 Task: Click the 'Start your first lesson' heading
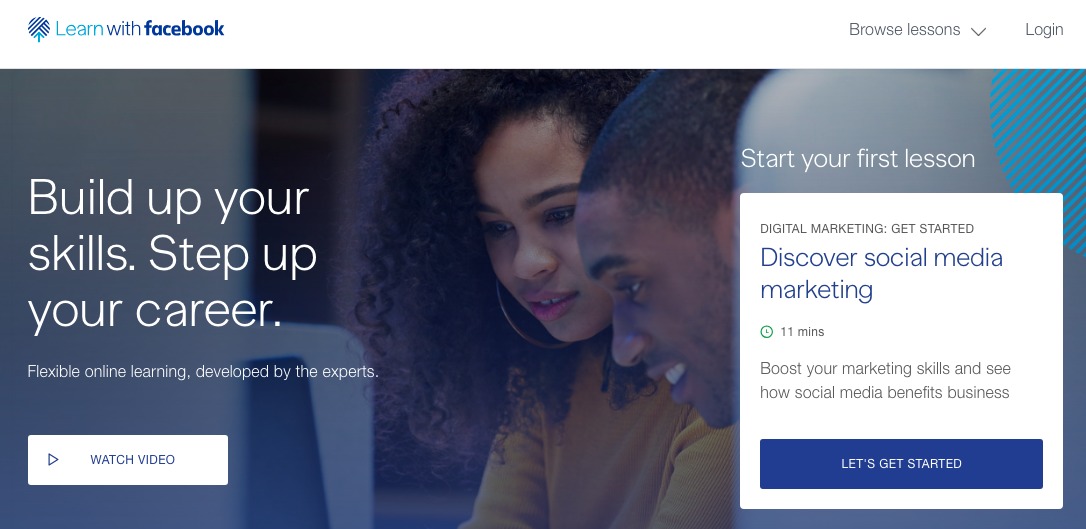pyautogui.click(x=857, y=159)
